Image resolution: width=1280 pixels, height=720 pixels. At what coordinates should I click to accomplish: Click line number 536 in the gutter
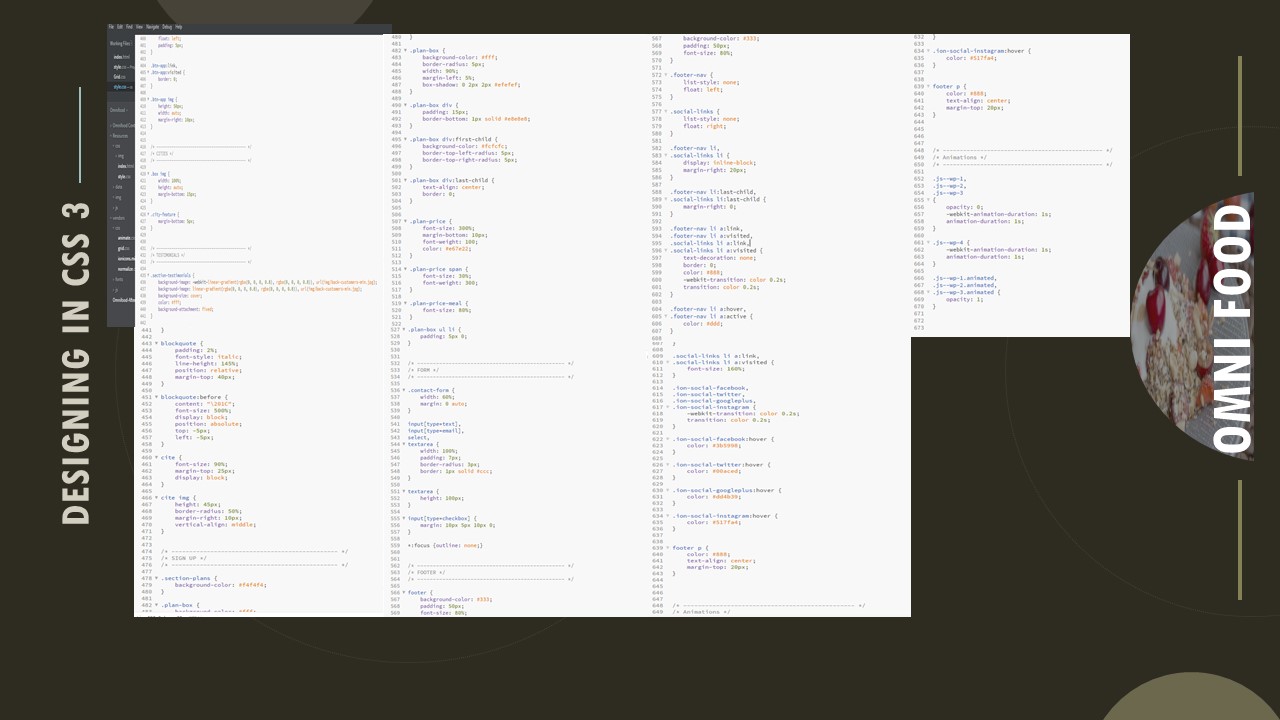point(396,390)
